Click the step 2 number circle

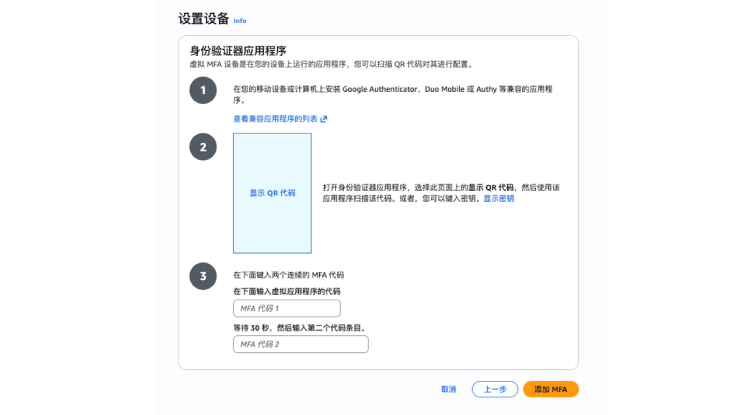click(x=203, y=147)
